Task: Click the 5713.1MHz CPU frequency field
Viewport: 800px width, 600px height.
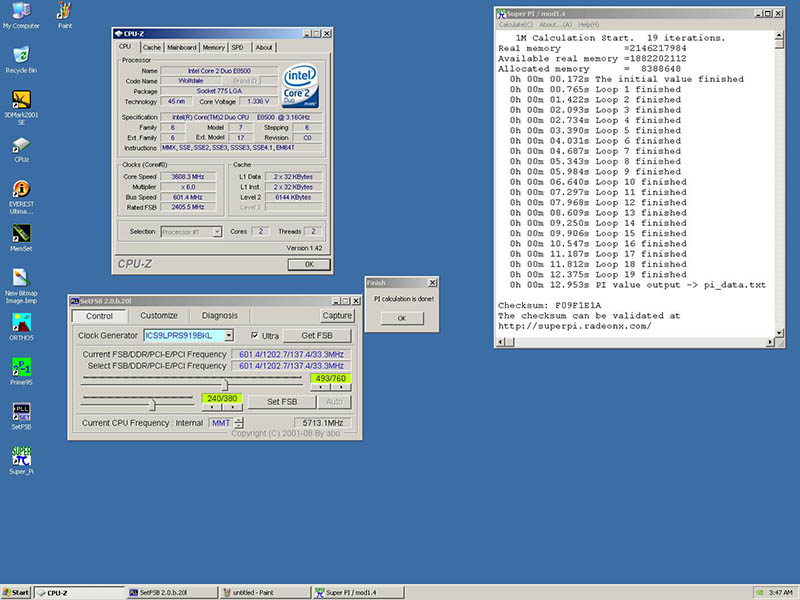Action: pyautogui.click(x=322, y=423)
